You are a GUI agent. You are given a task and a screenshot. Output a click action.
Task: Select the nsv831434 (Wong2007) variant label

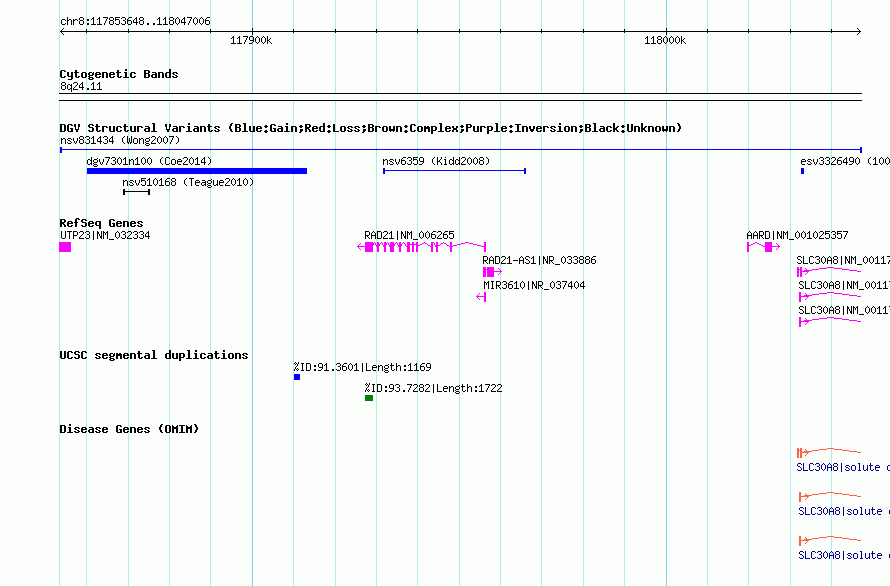(x=120, y=140)
